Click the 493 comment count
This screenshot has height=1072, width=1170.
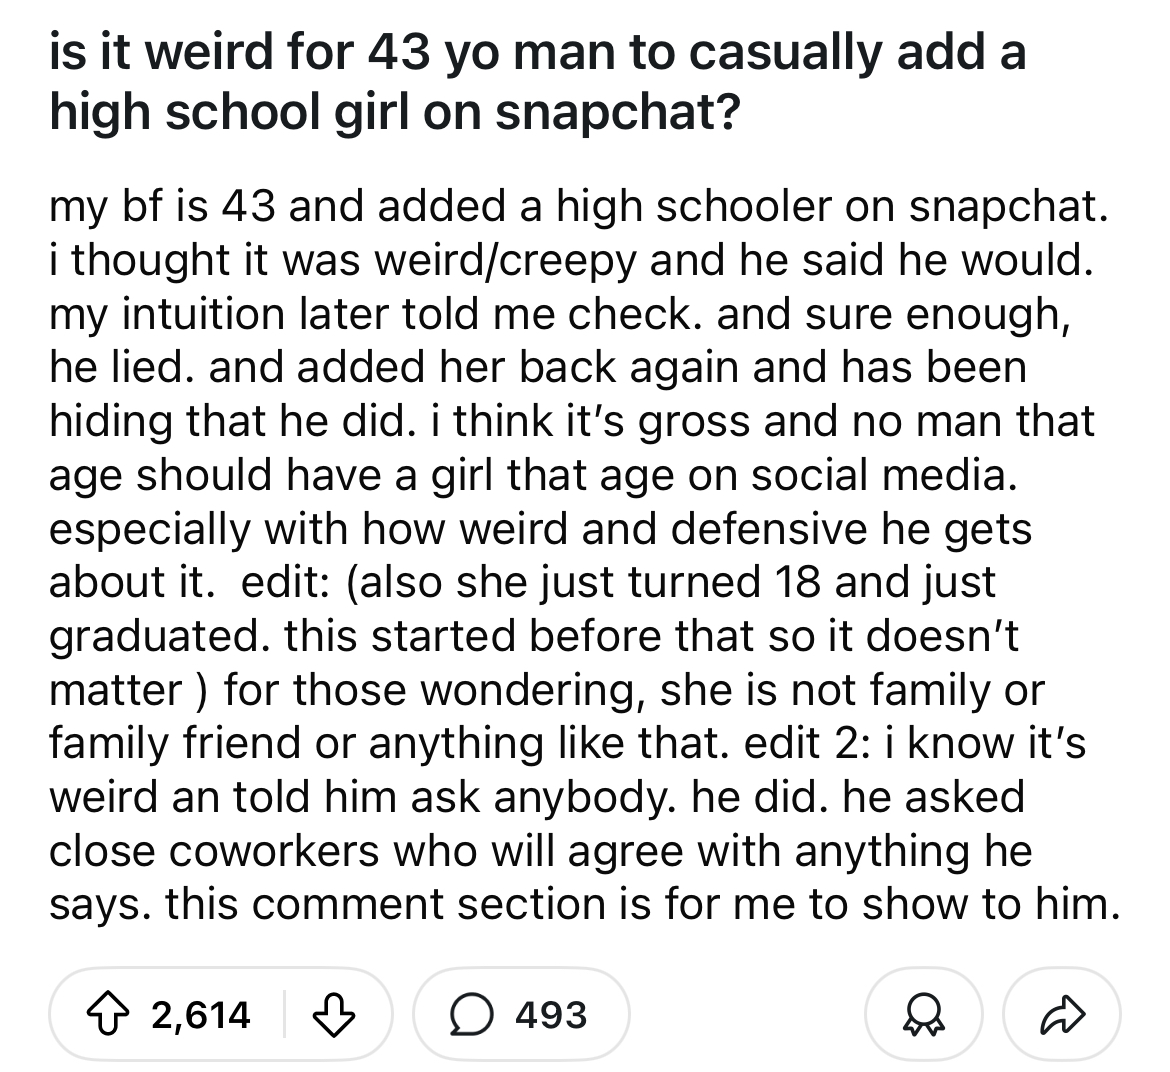pos(551,1015)
